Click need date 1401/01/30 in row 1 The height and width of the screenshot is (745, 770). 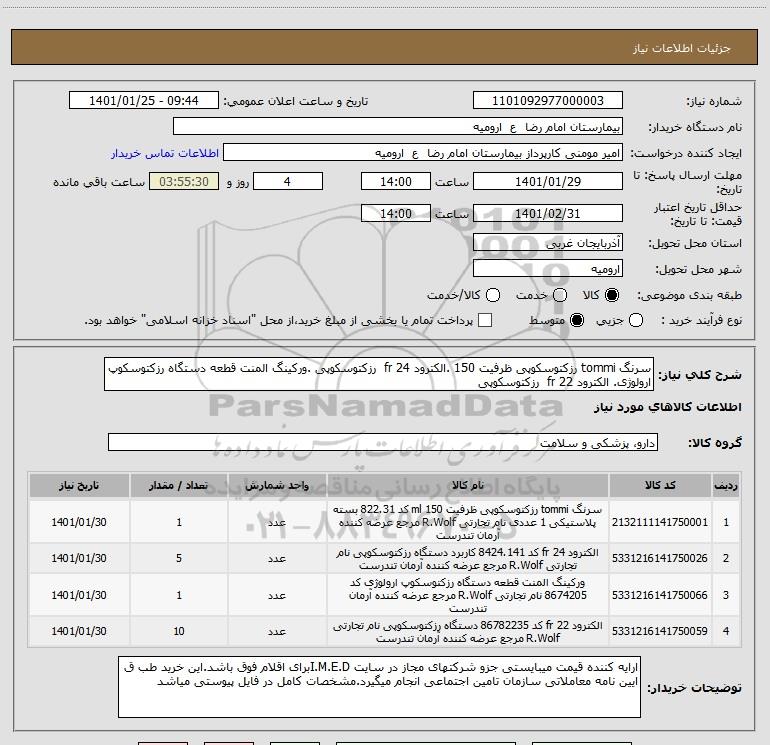pos(79,522)
